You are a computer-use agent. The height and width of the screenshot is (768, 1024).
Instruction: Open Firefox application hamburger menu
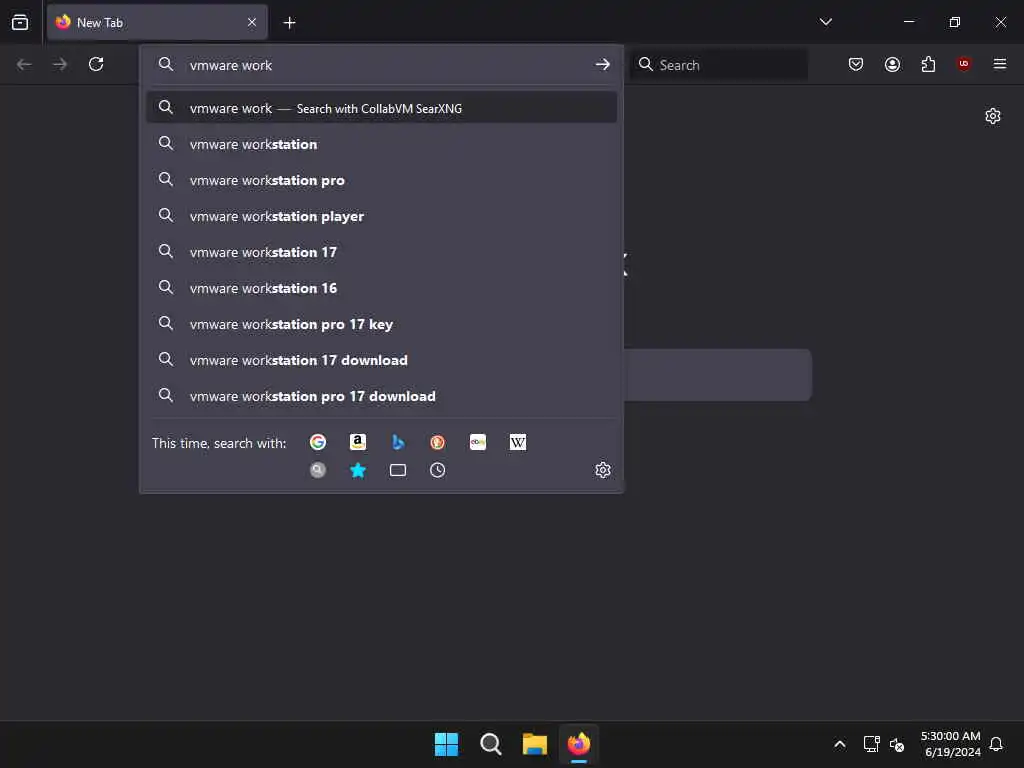[1000, 64]
